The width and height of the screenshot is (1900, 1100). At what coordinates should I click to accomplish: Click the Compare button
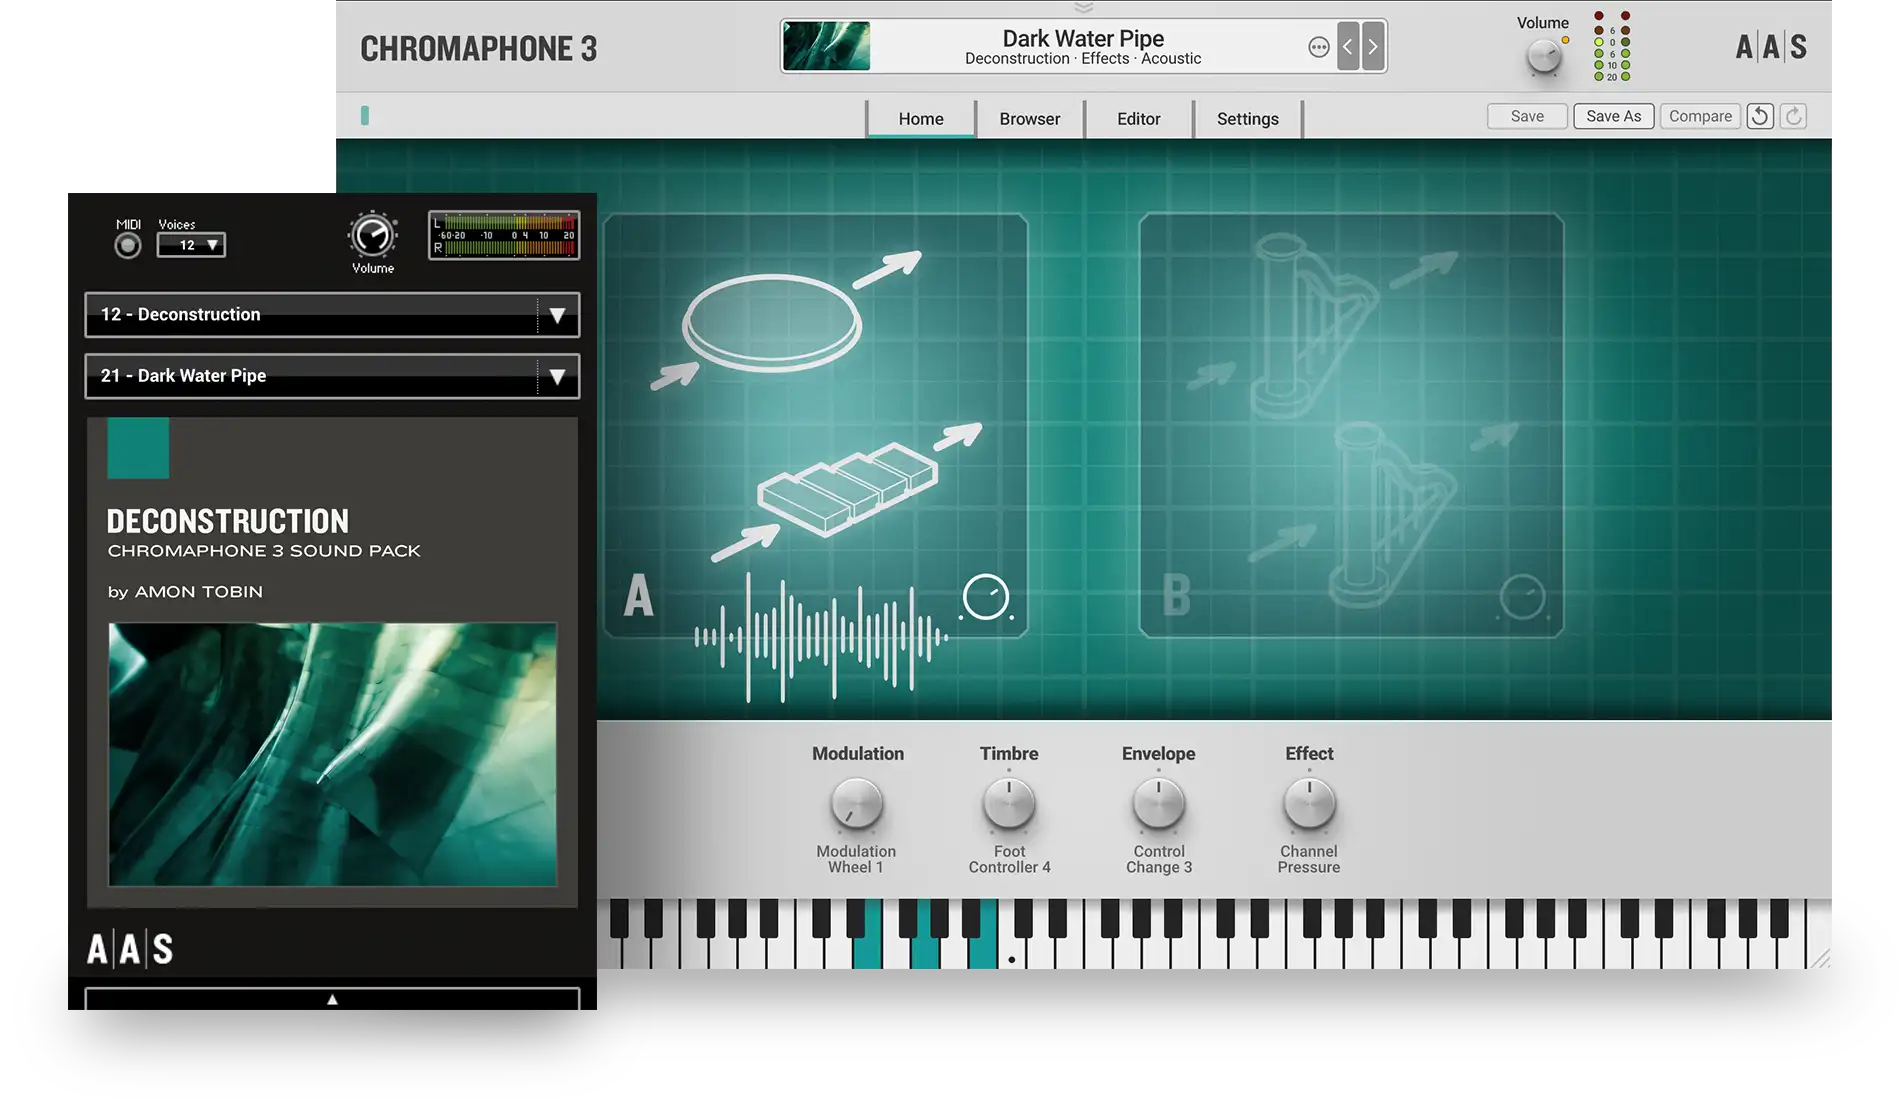1699,116
